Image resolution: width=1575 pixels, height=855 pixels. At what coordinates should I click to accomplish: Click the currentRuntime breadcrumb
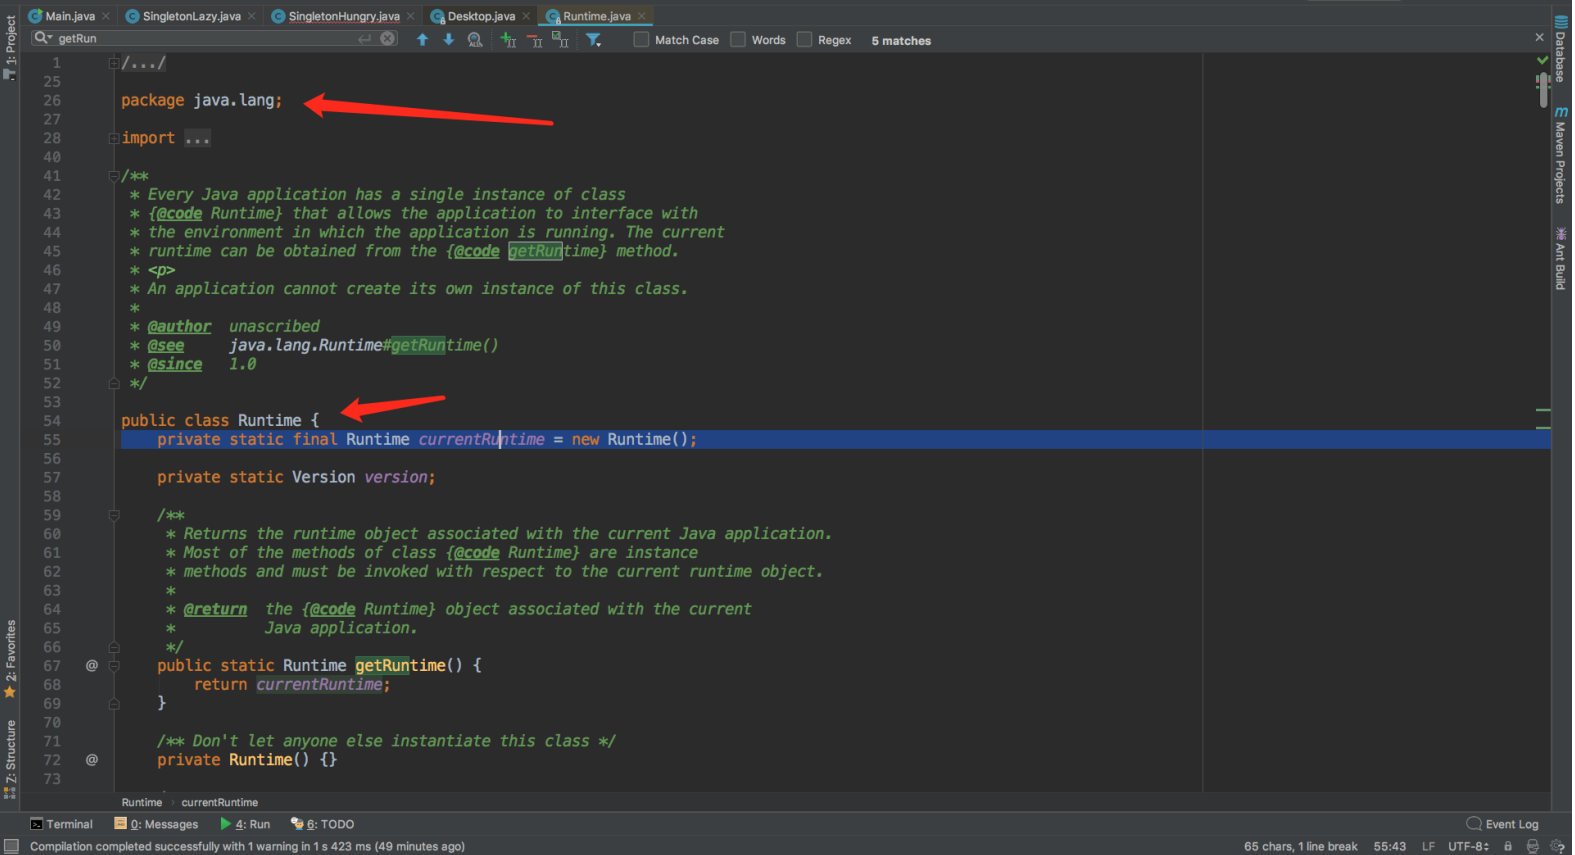click(x=220, y=802)
